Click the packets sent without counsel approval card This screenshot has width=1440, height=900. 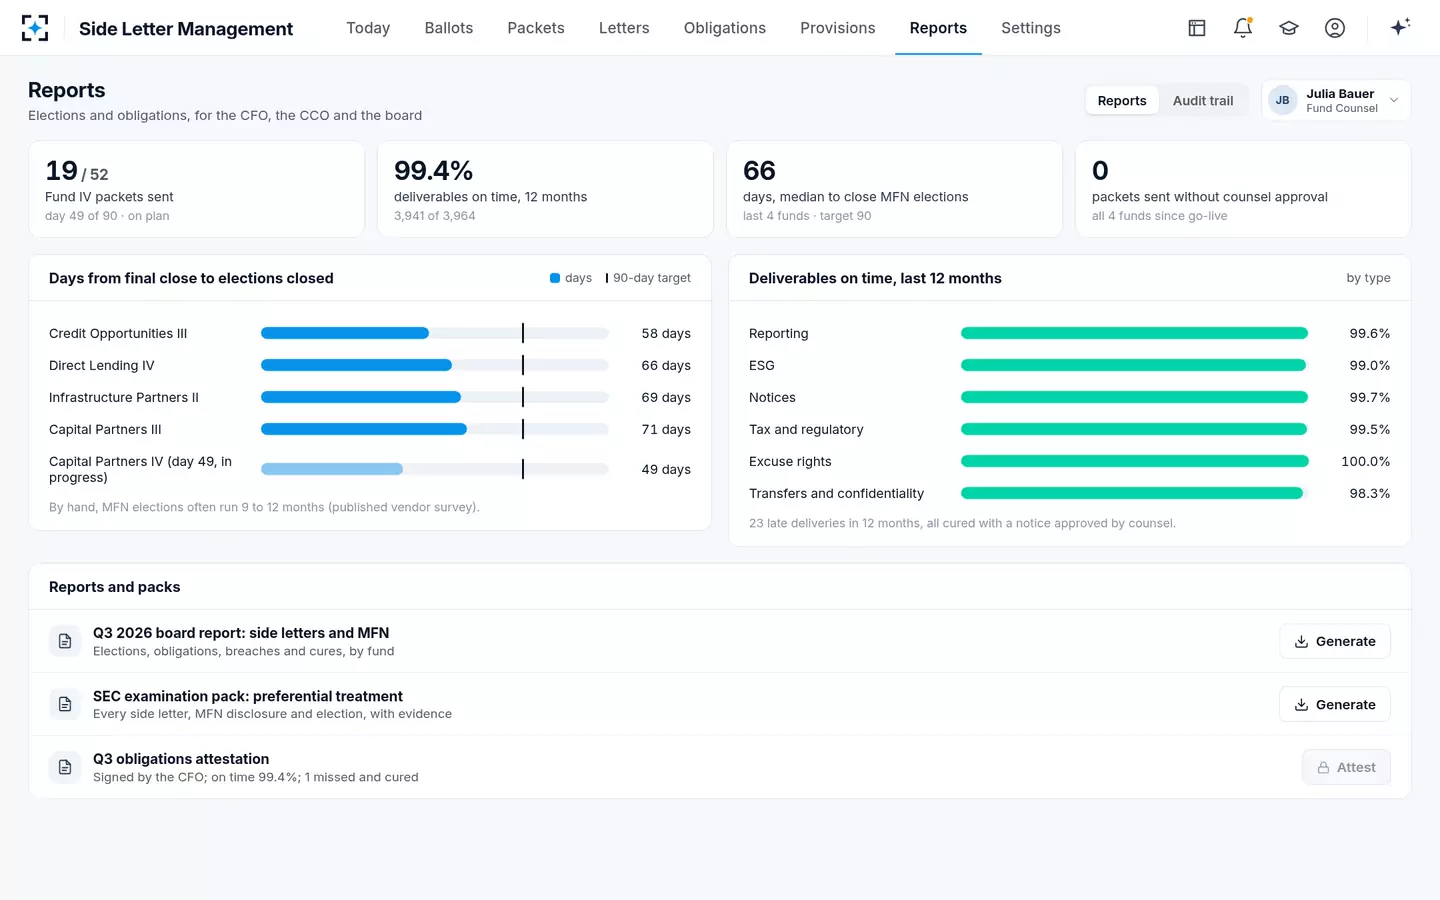[x=1243, y=189]
